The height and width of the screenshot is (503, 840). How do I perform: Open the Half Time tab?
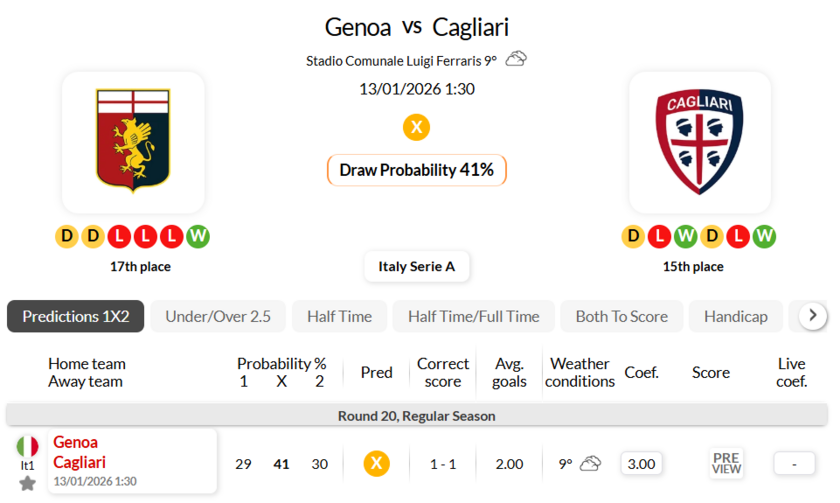coord(339,316)
